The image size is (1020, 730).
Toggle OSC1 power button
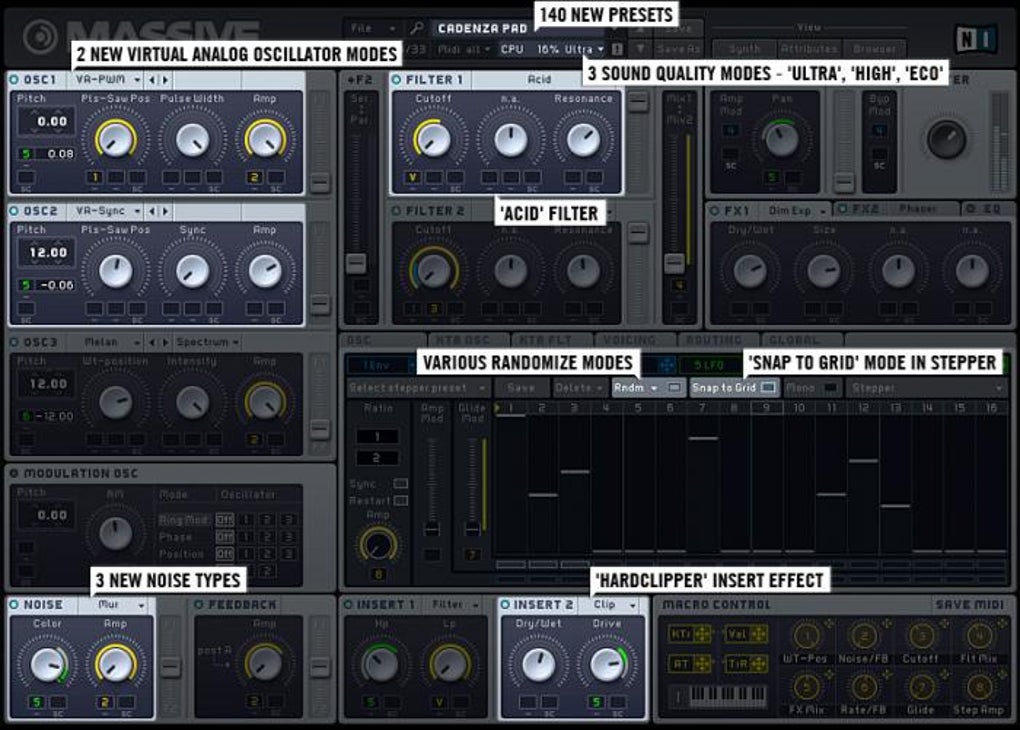click(x=14, y=80)
